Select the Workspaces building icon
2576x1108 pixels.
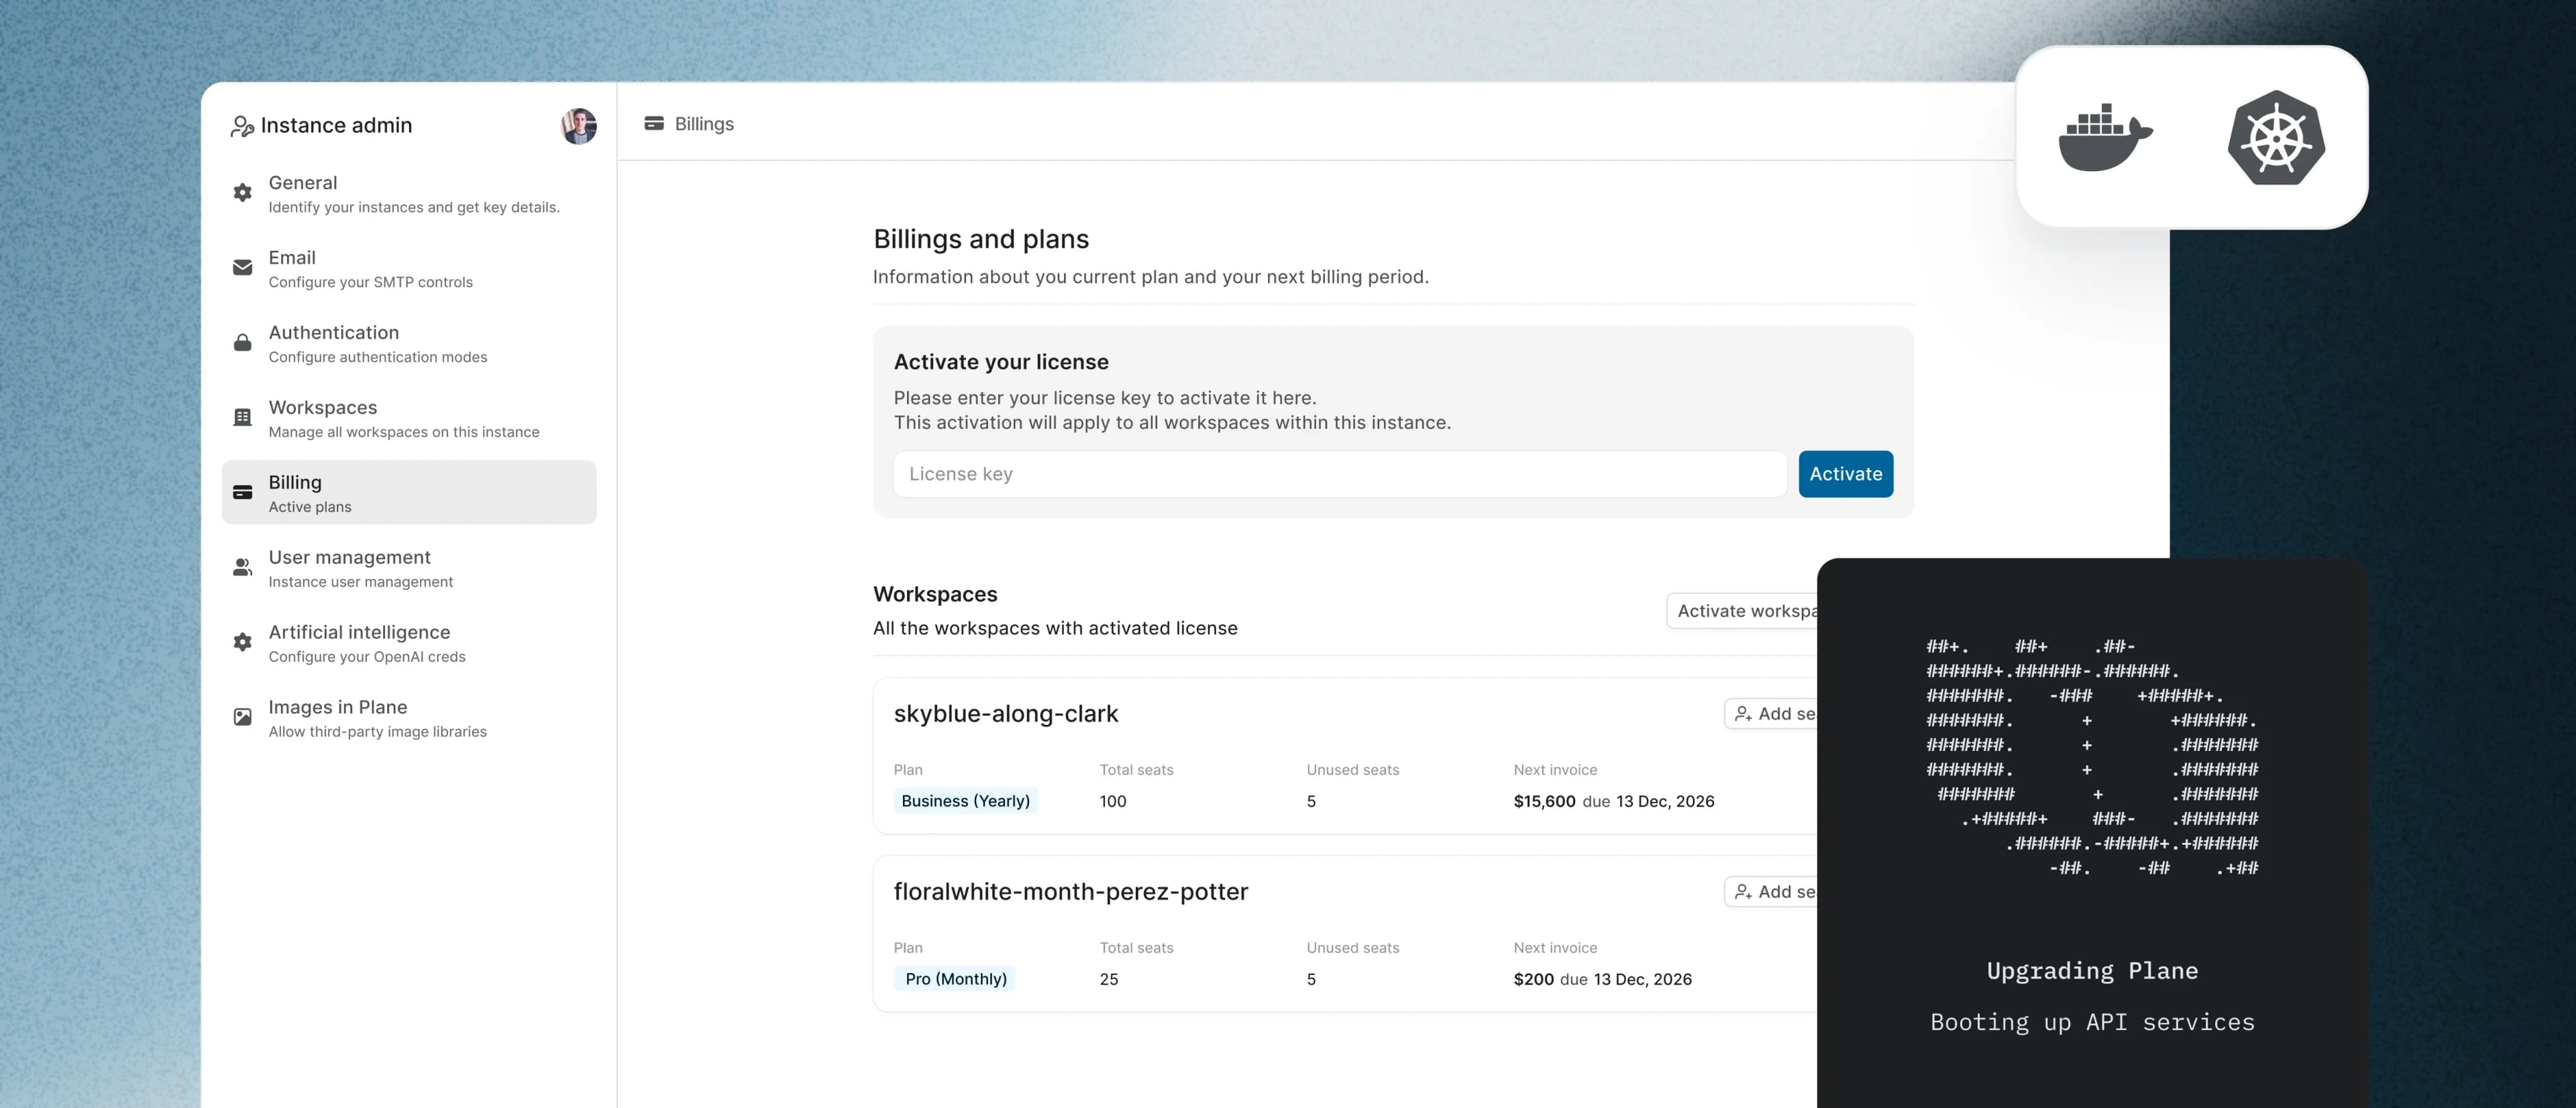click(242, 417)
